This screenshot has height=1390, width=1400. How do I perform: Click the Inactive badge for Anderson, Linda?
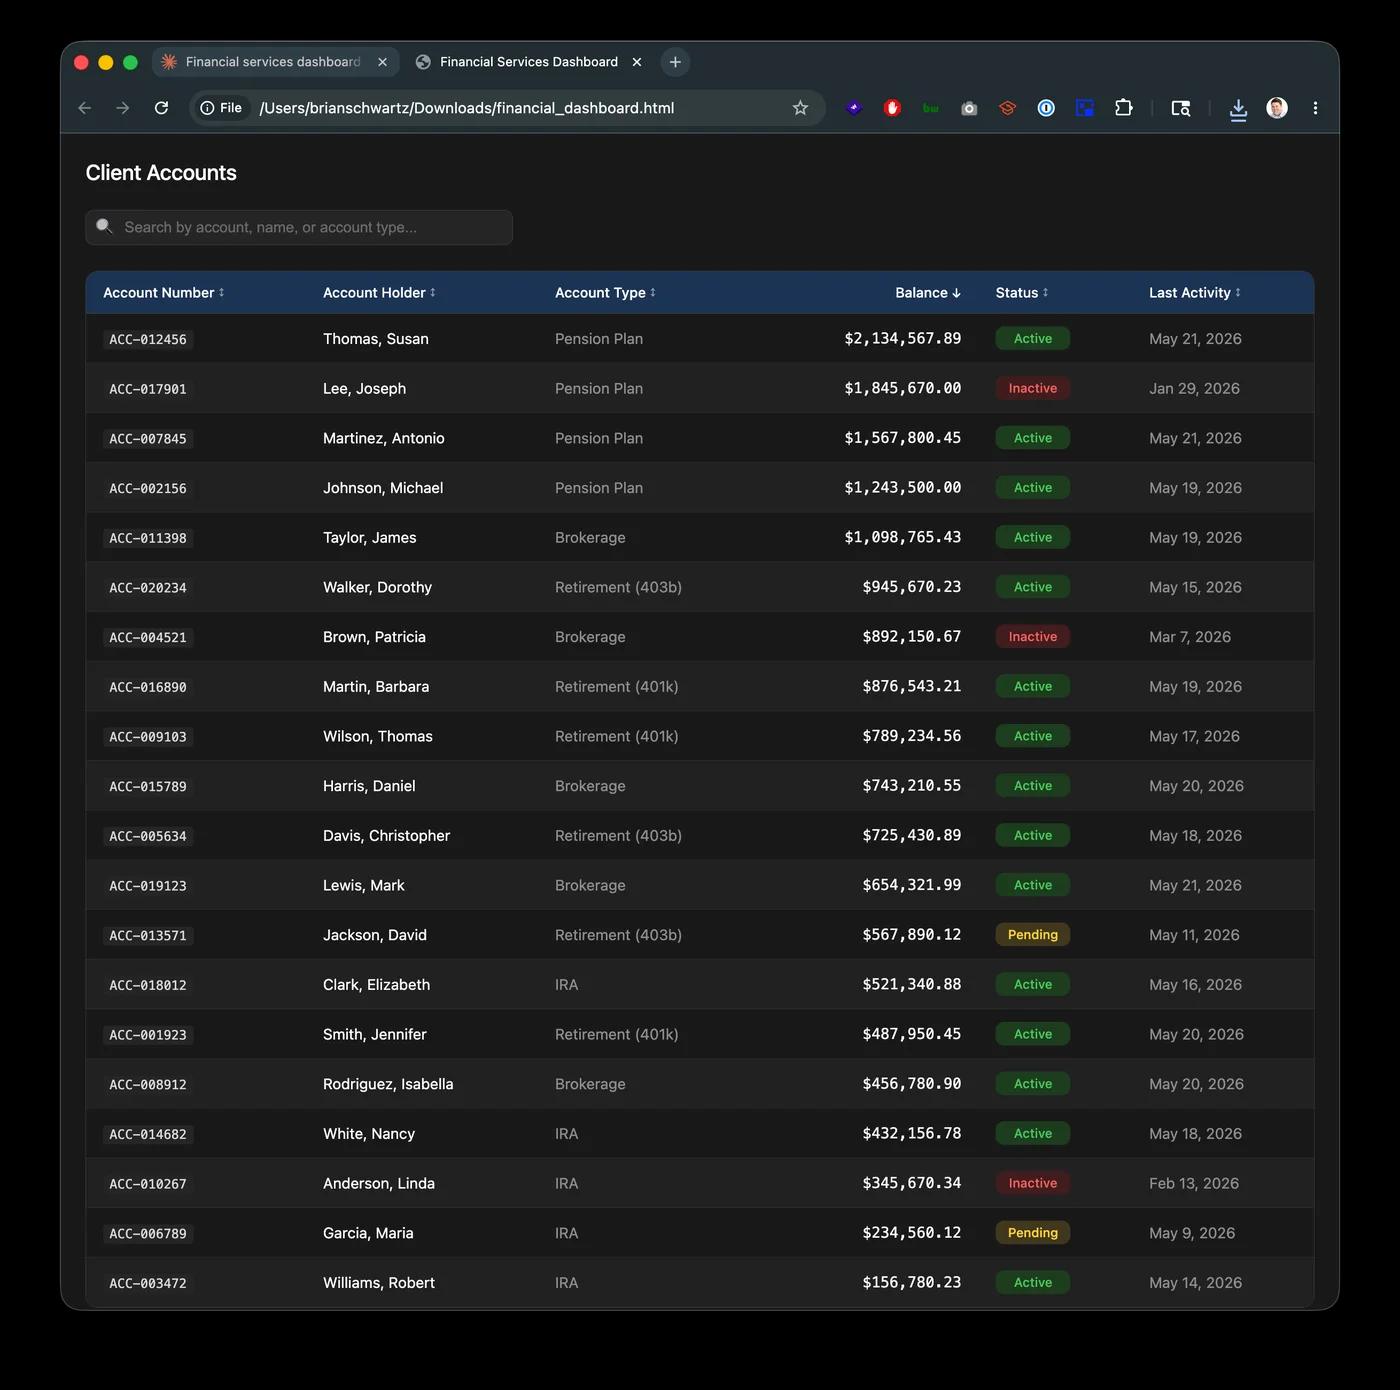1033,1183
